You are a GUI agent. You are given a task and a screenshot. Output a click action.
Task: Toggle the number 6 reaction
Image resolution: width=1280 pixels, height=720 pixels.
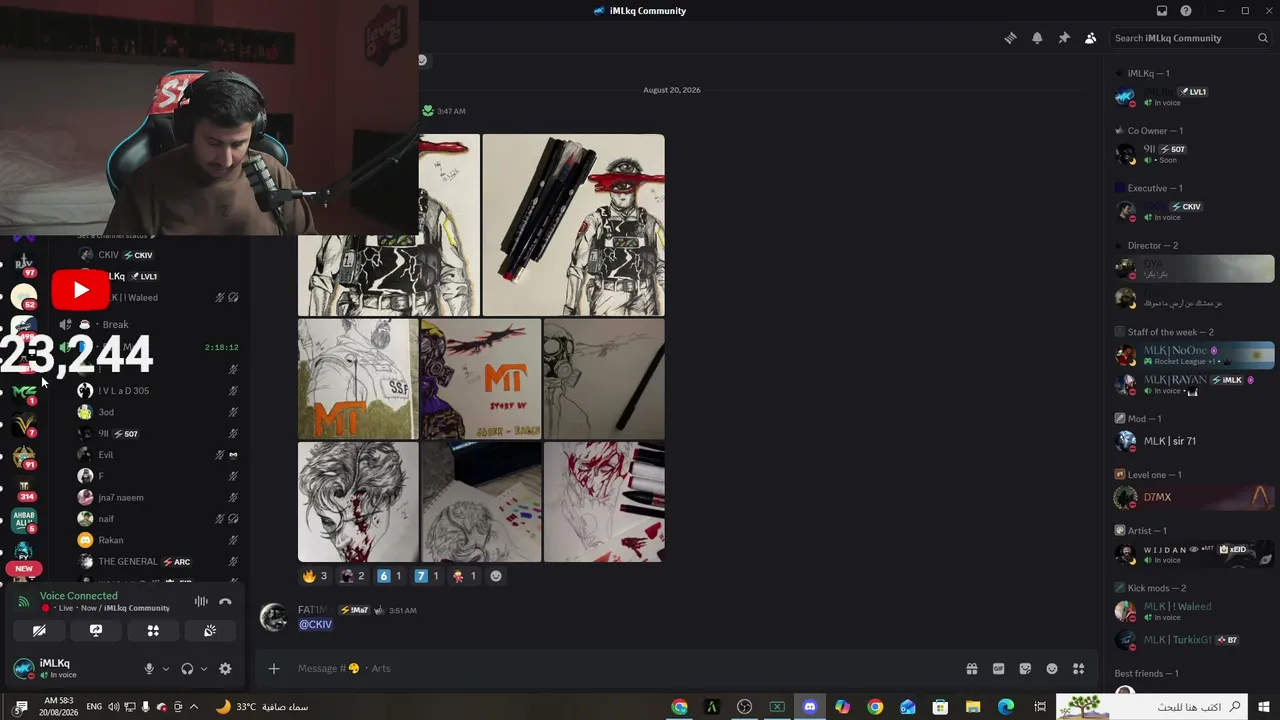[x=390, y=576]
